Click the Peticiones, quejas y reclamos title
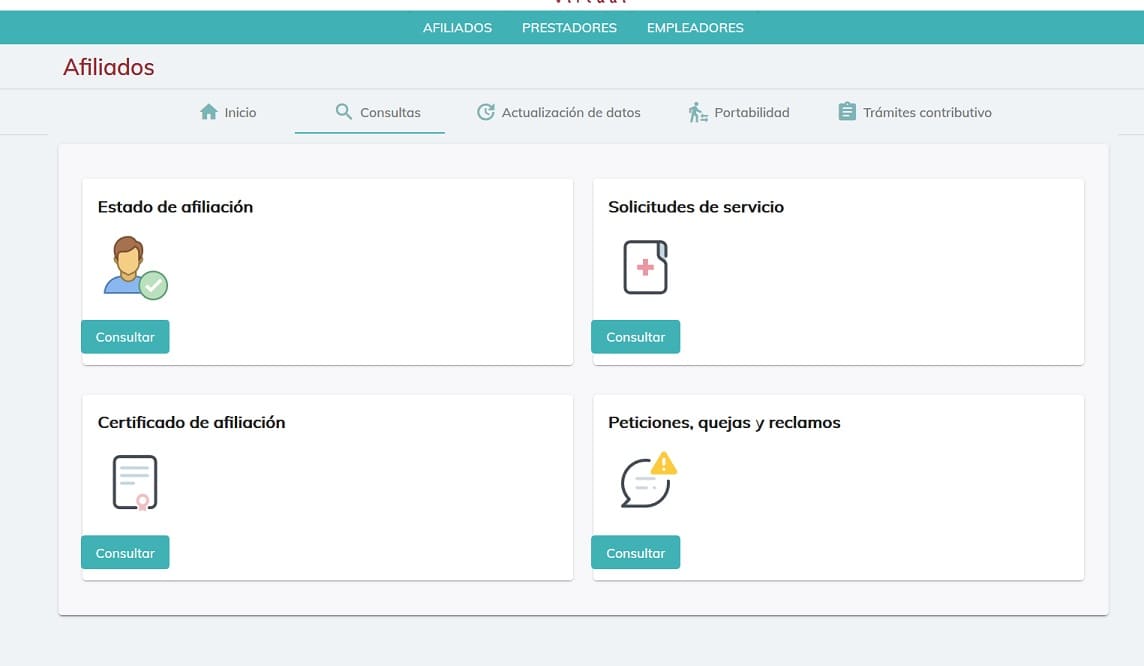 click(724, 423)
